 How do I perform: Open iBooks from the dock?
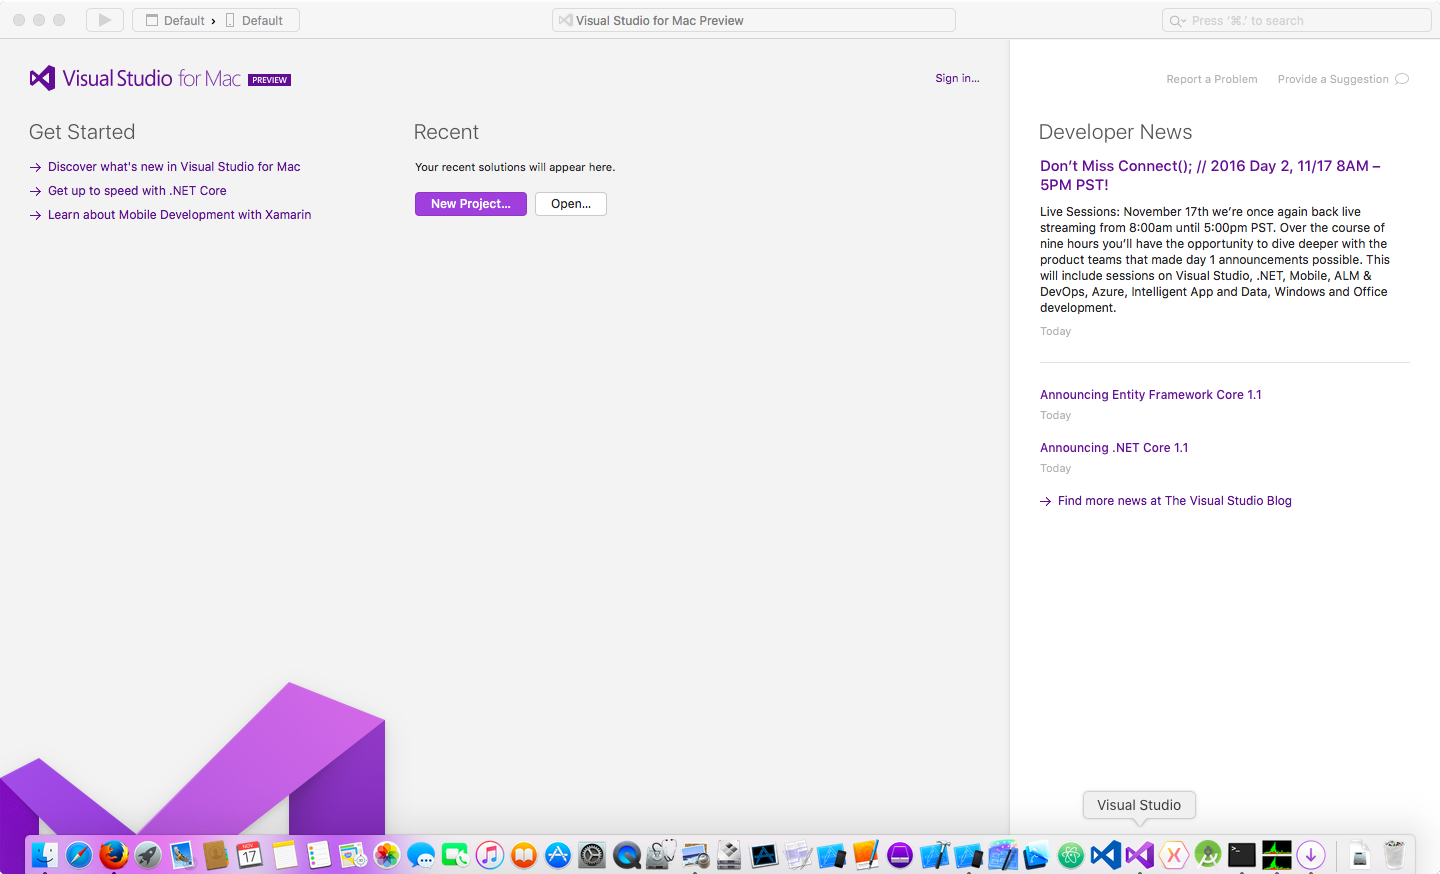click(524, 855)
